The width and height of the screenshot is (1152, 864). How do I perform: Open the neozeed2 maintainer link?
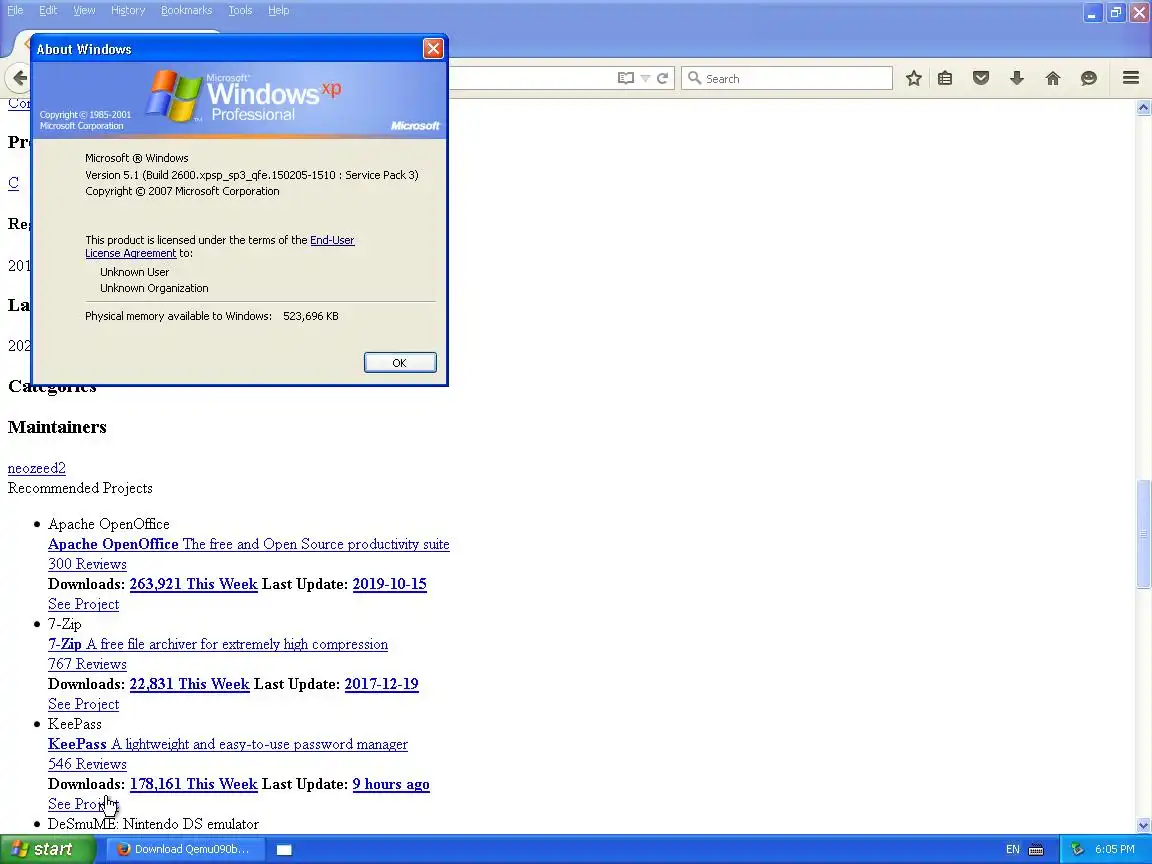(37, 468)
